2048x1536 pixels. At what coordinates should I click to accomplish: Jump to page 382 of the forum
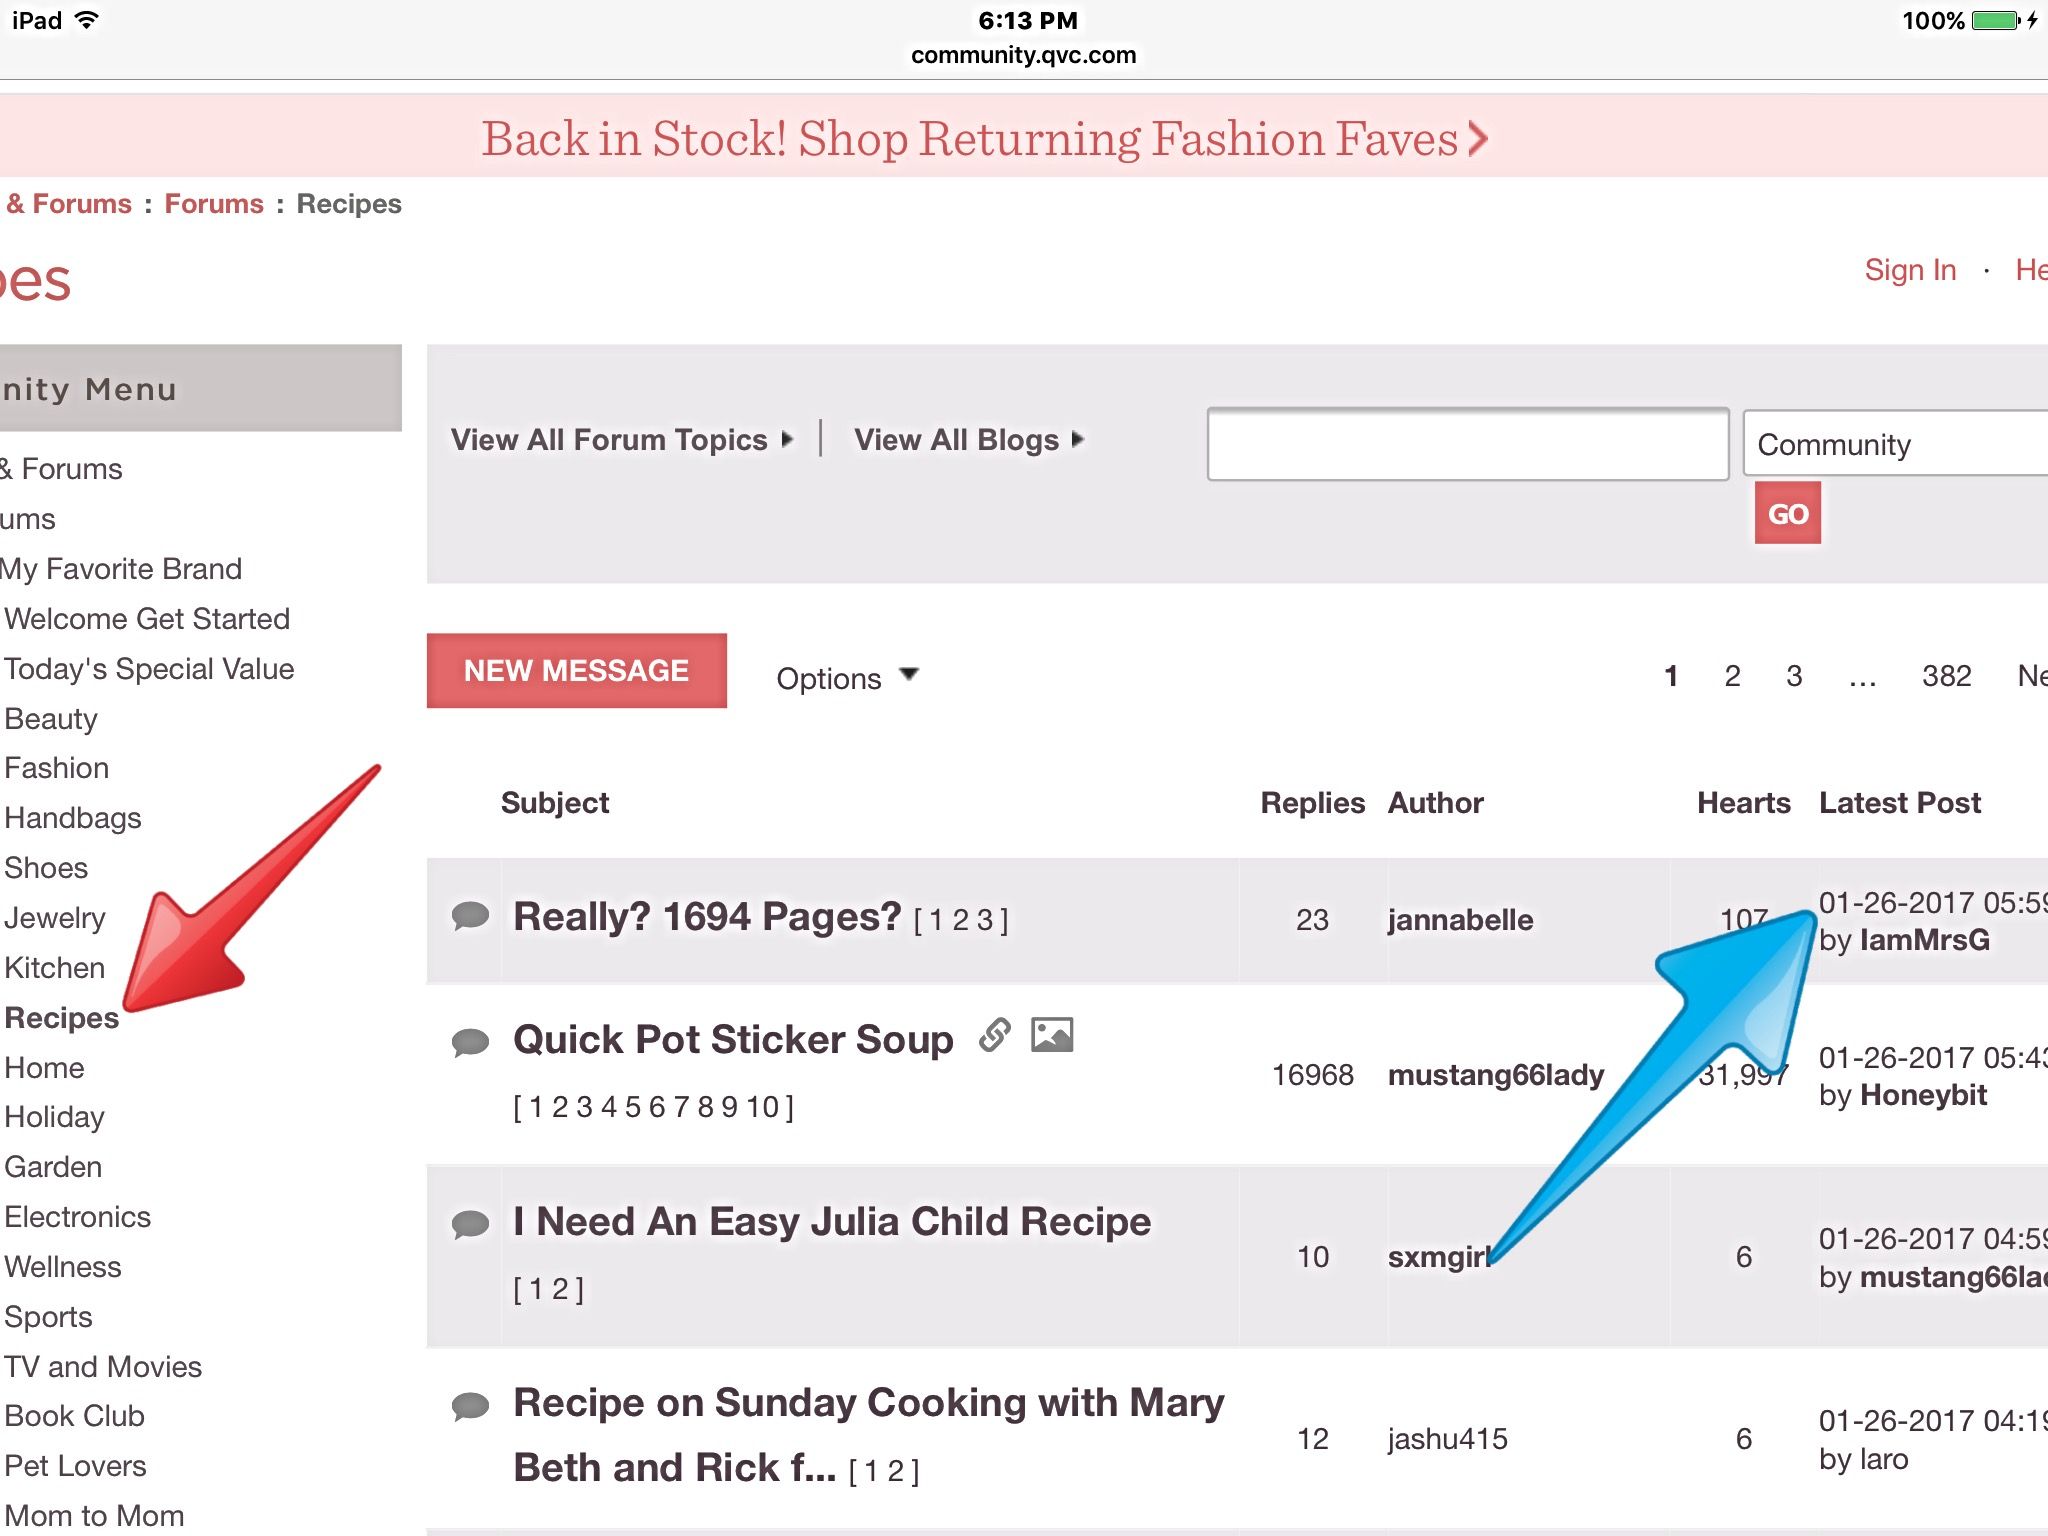click(1946, 676)
